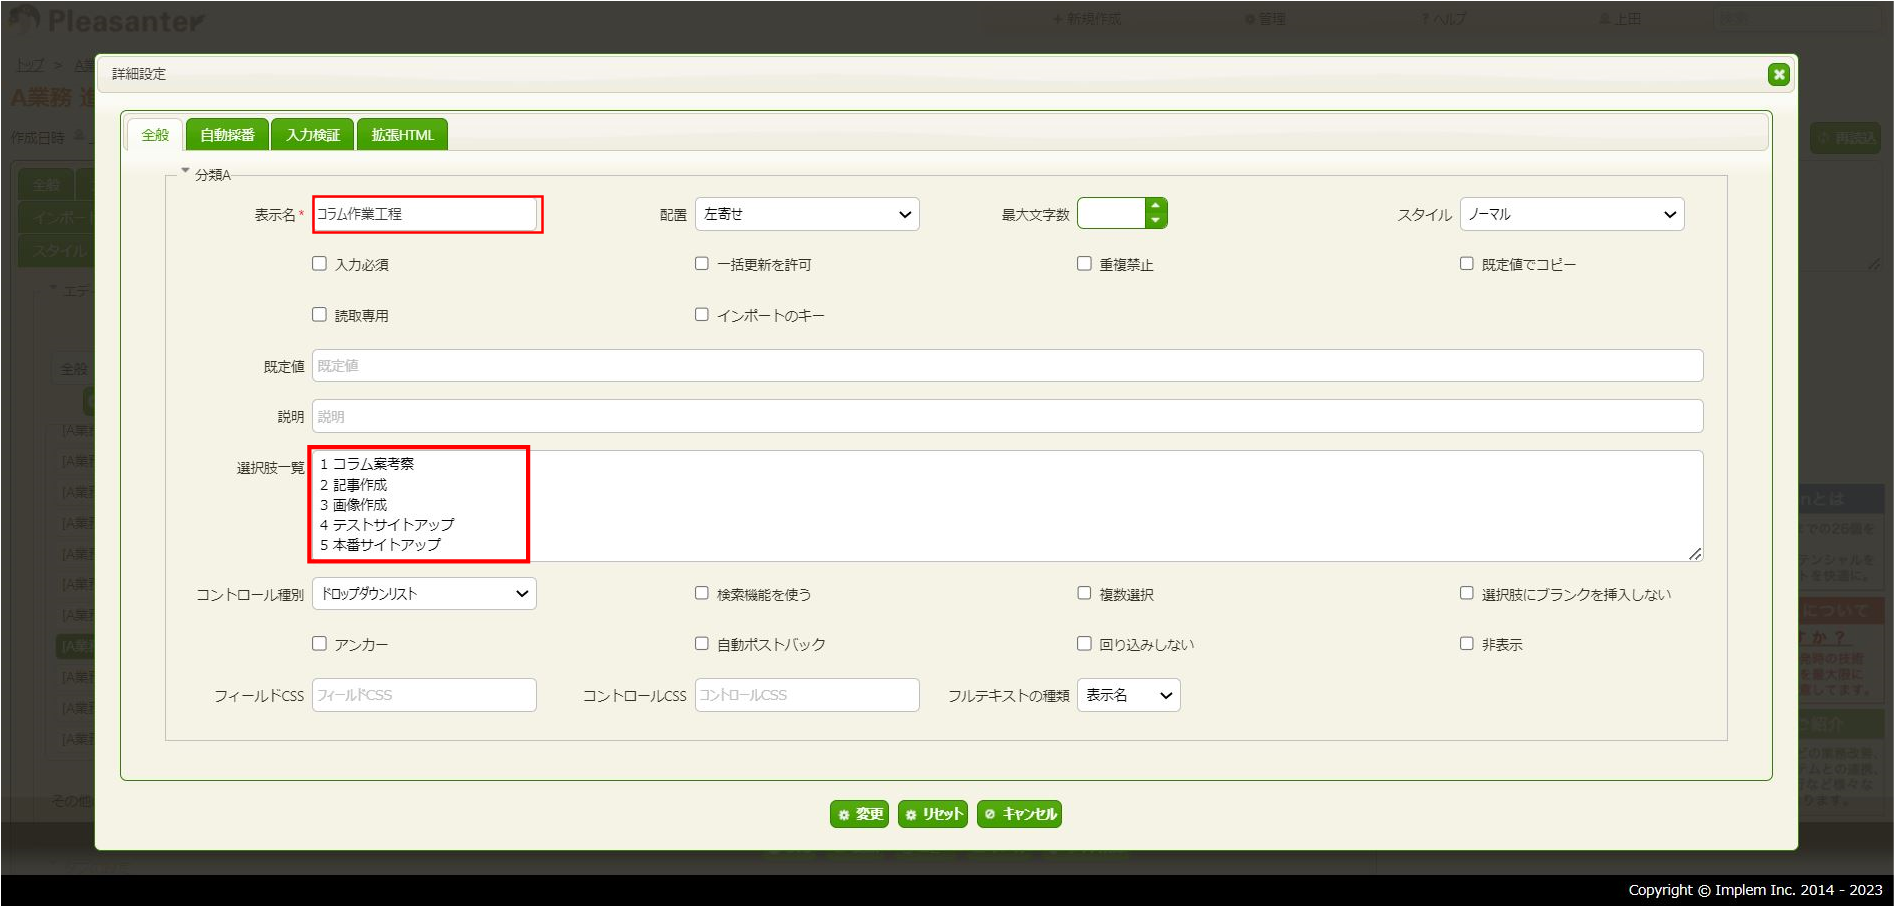Image resolution: width=1894 pixels, height=906 pixels.
Task: Open the スタイル dropdown
Action: tap(1571, 214)
